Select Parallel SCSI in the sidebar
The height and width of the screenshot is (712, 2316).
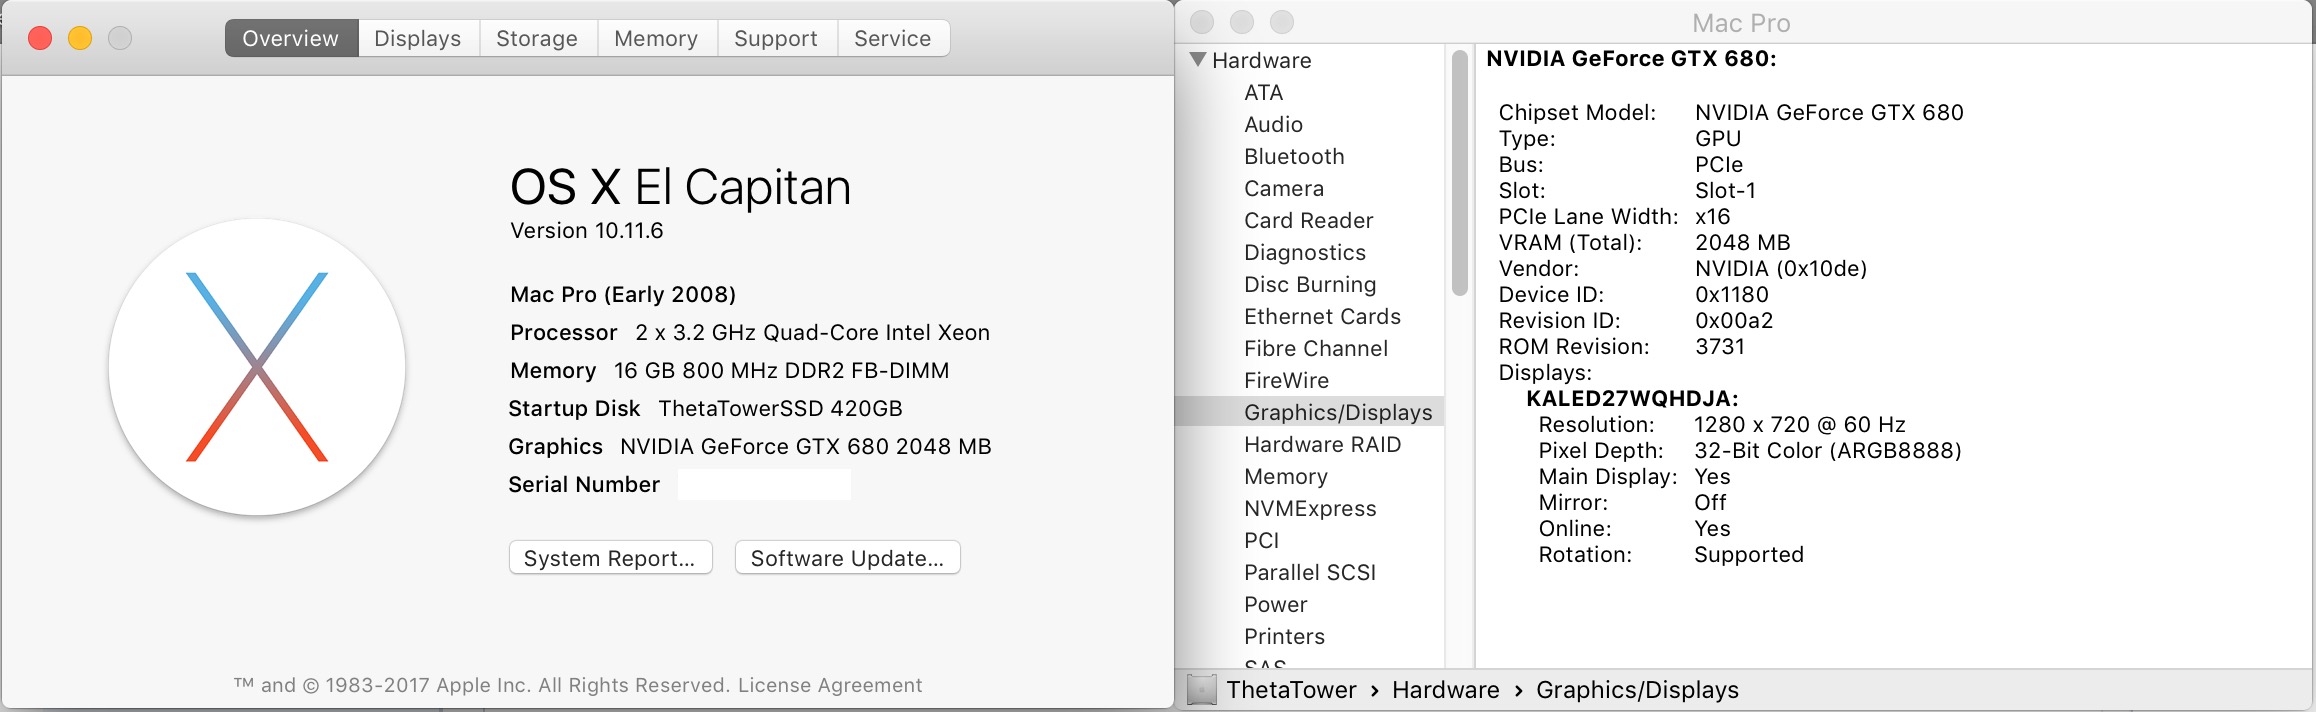click(1310, 572)
